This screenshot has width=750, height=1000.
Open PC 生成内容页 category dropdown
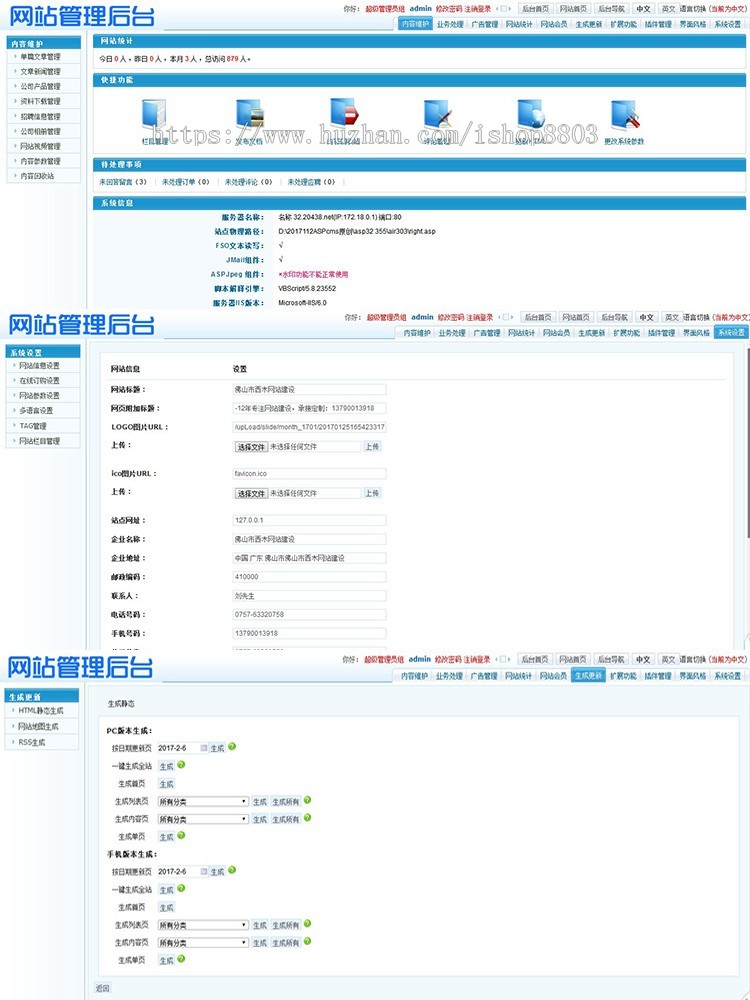click(203, 820)
